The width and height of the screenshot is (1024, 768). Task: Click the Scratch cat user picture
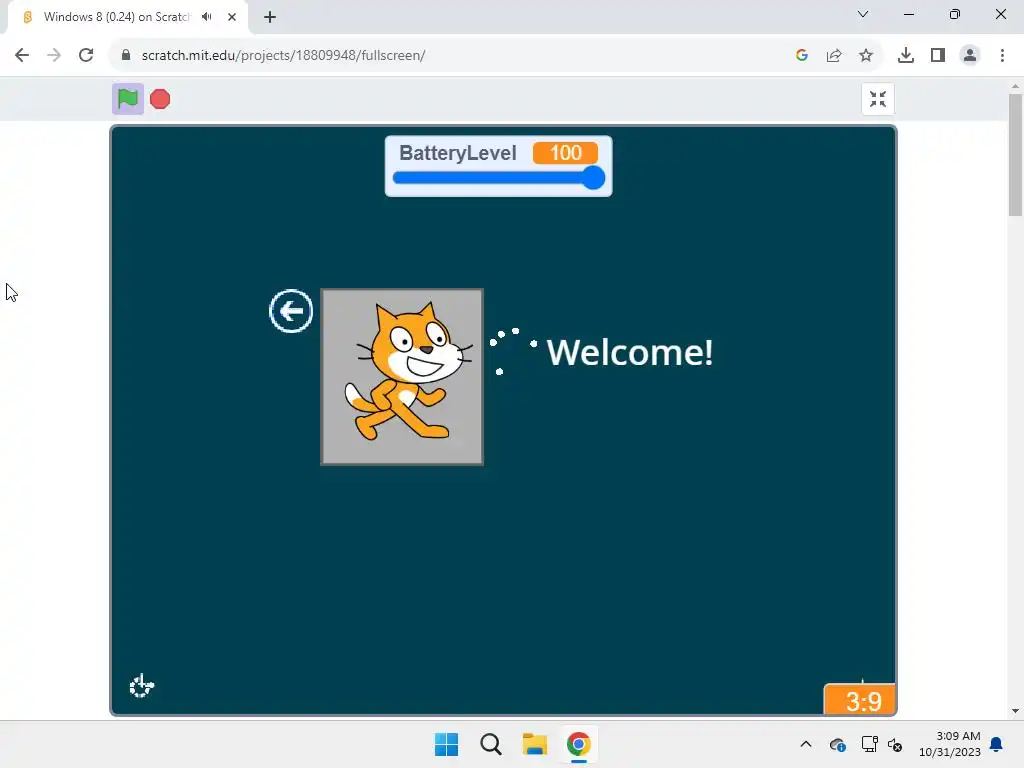pos(402,377)
